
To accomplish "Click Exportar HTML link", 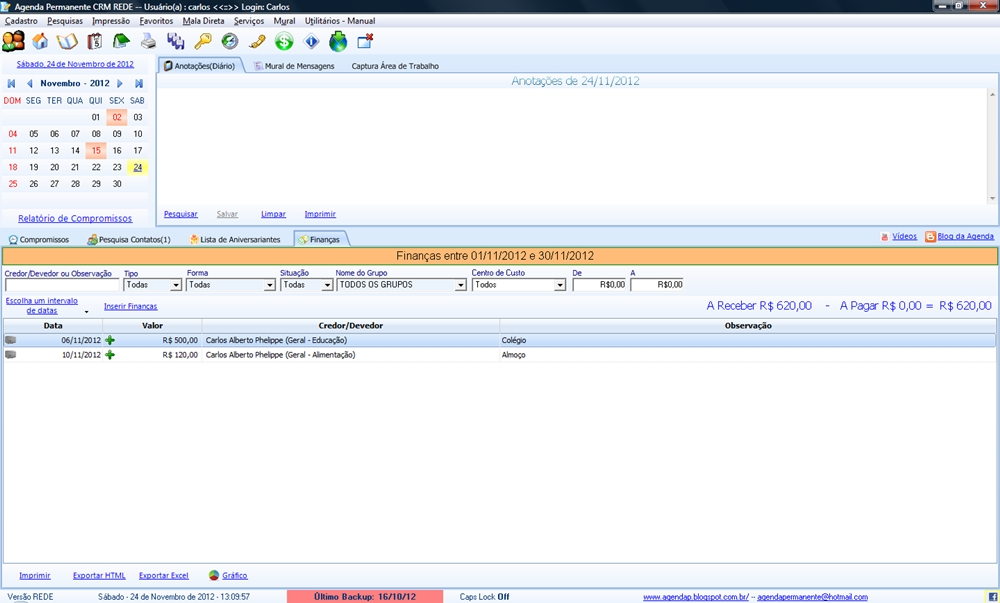I will click(x=99, y=576).
